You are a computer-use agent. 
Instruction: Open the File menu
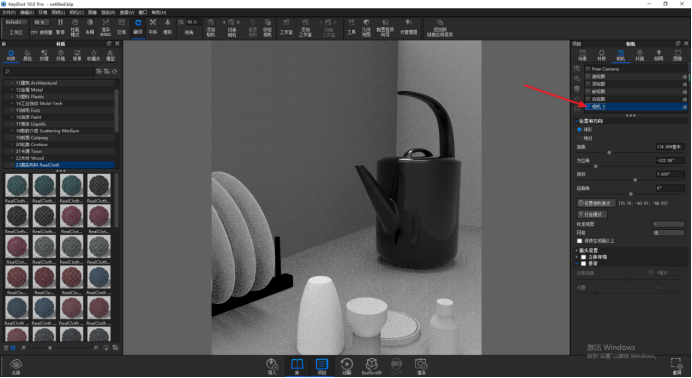click(9, 12)
